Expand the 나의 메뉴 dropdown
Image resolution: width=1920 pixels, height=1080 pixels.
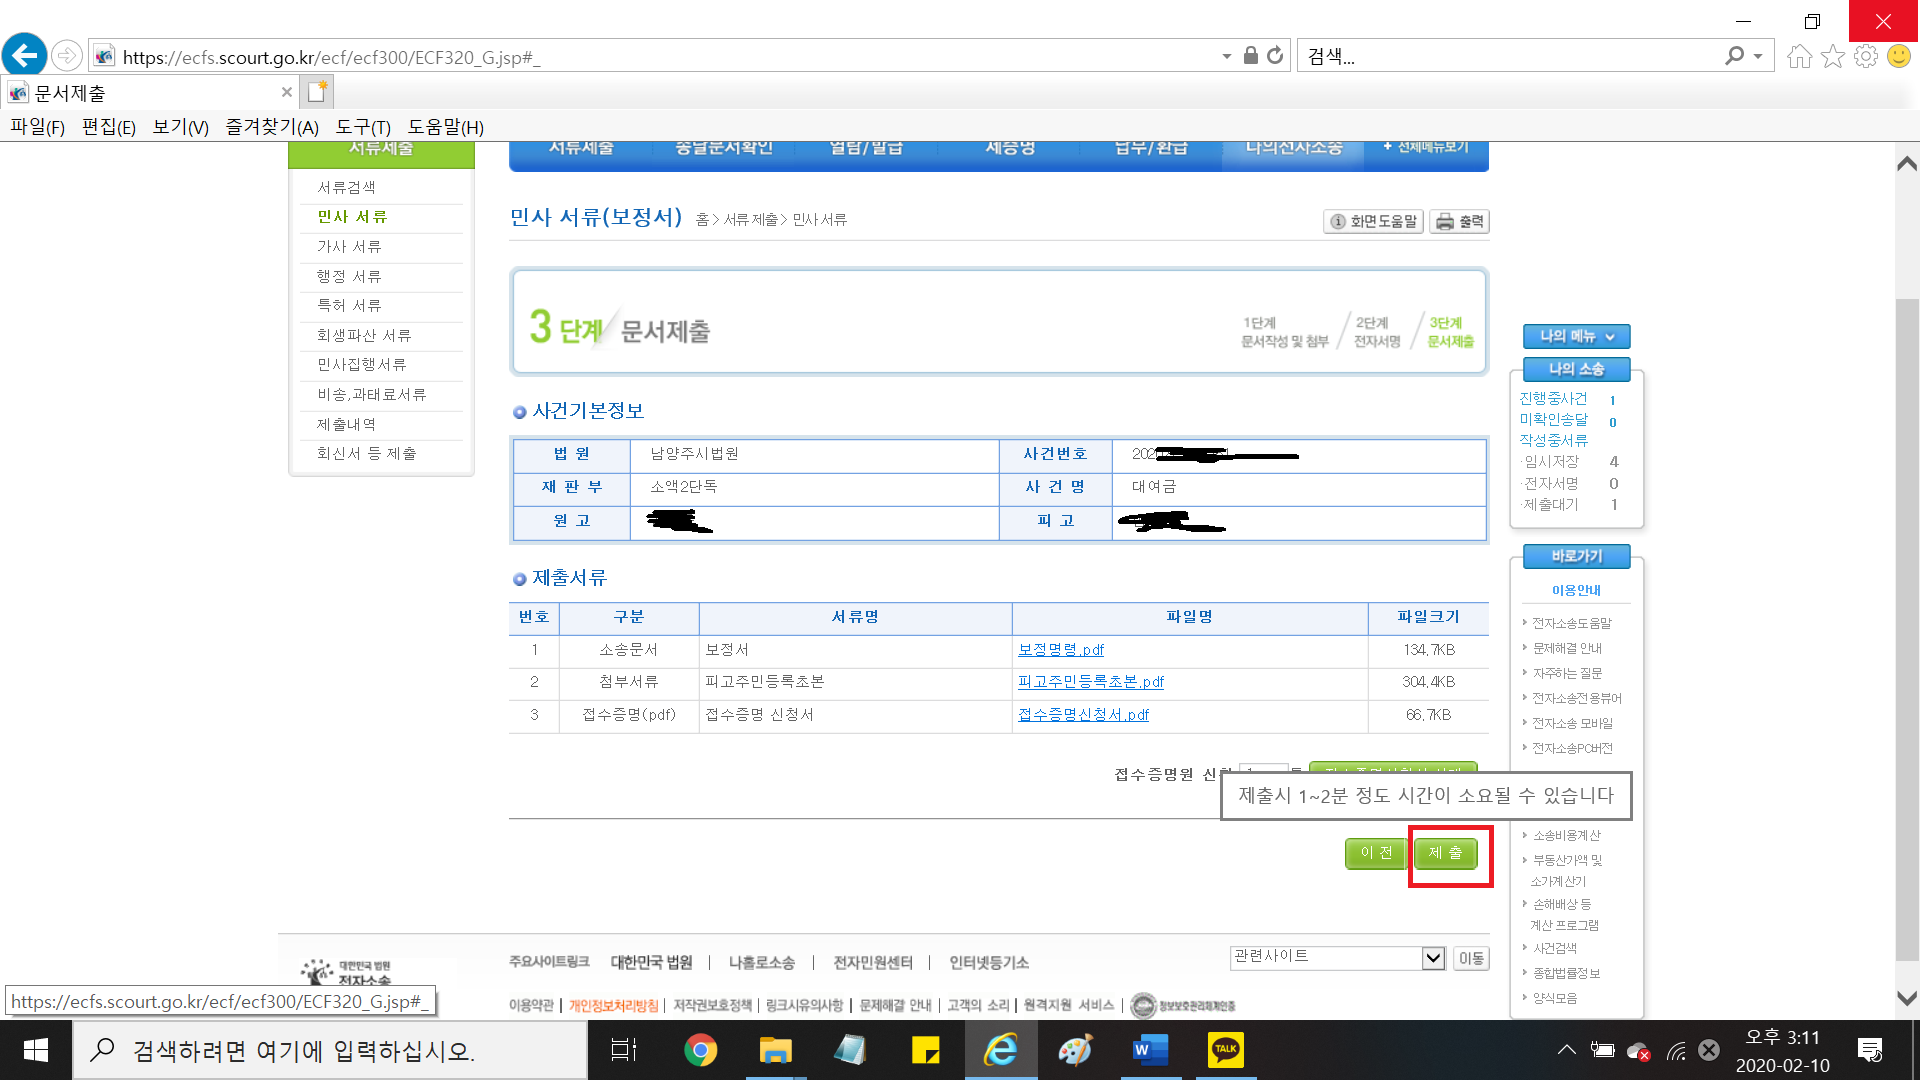point(1576,337)
